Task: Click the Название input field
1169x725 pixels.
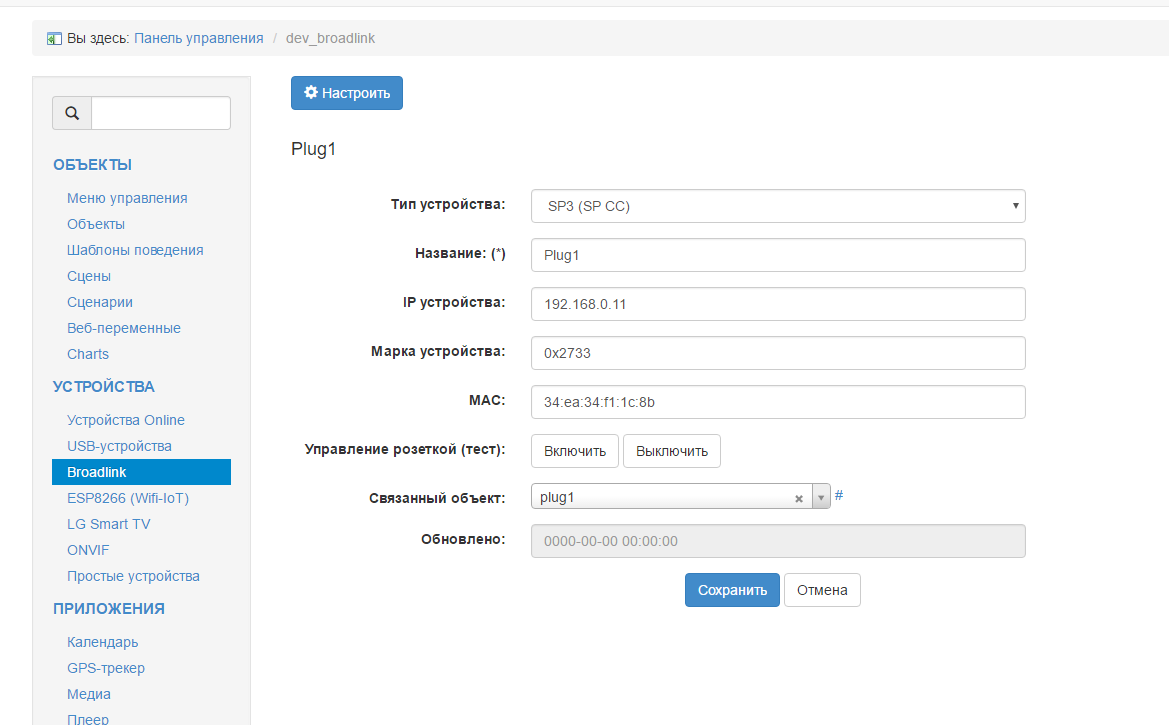Action: (x=778, y=255)
